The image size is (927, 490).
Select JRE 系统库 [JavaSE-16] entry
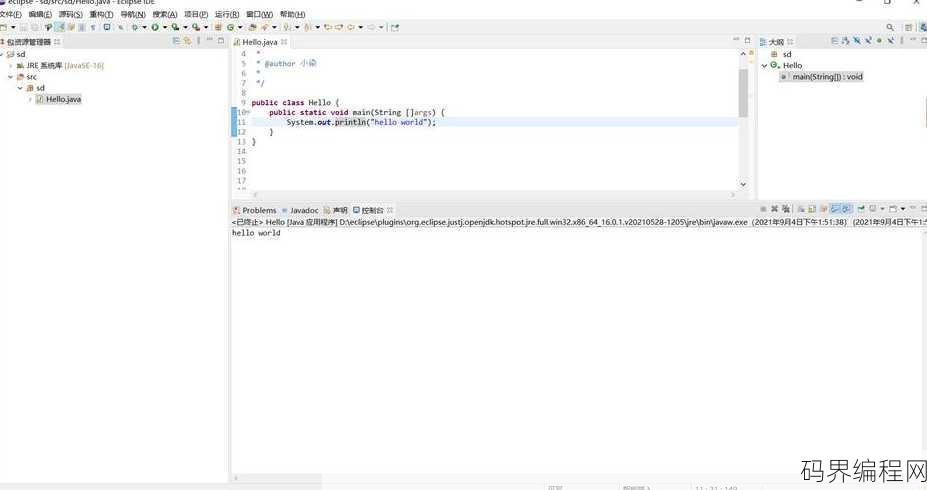(x=60, y=66)
